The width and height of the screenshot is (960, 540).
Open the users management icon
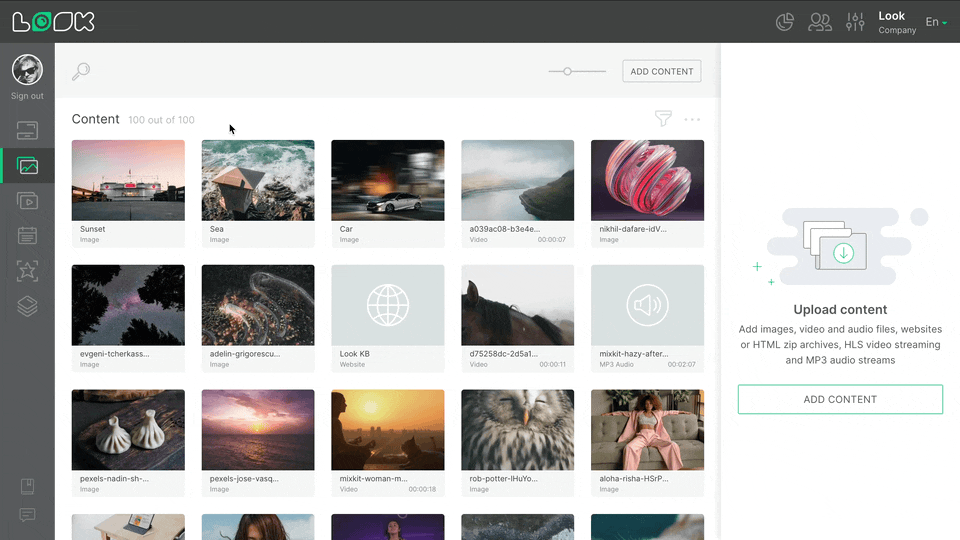click(820, 22)
